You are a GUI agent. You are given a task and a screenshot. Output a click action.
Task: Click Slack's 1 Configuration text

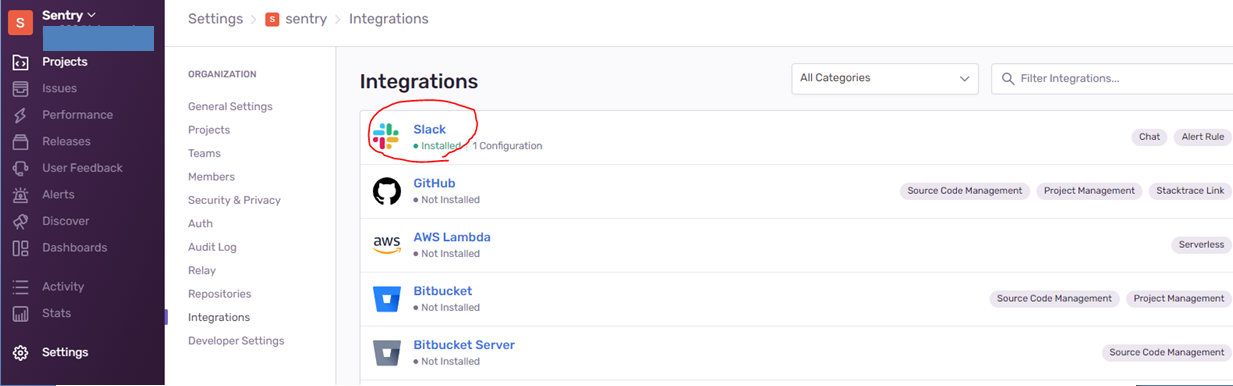507,146
